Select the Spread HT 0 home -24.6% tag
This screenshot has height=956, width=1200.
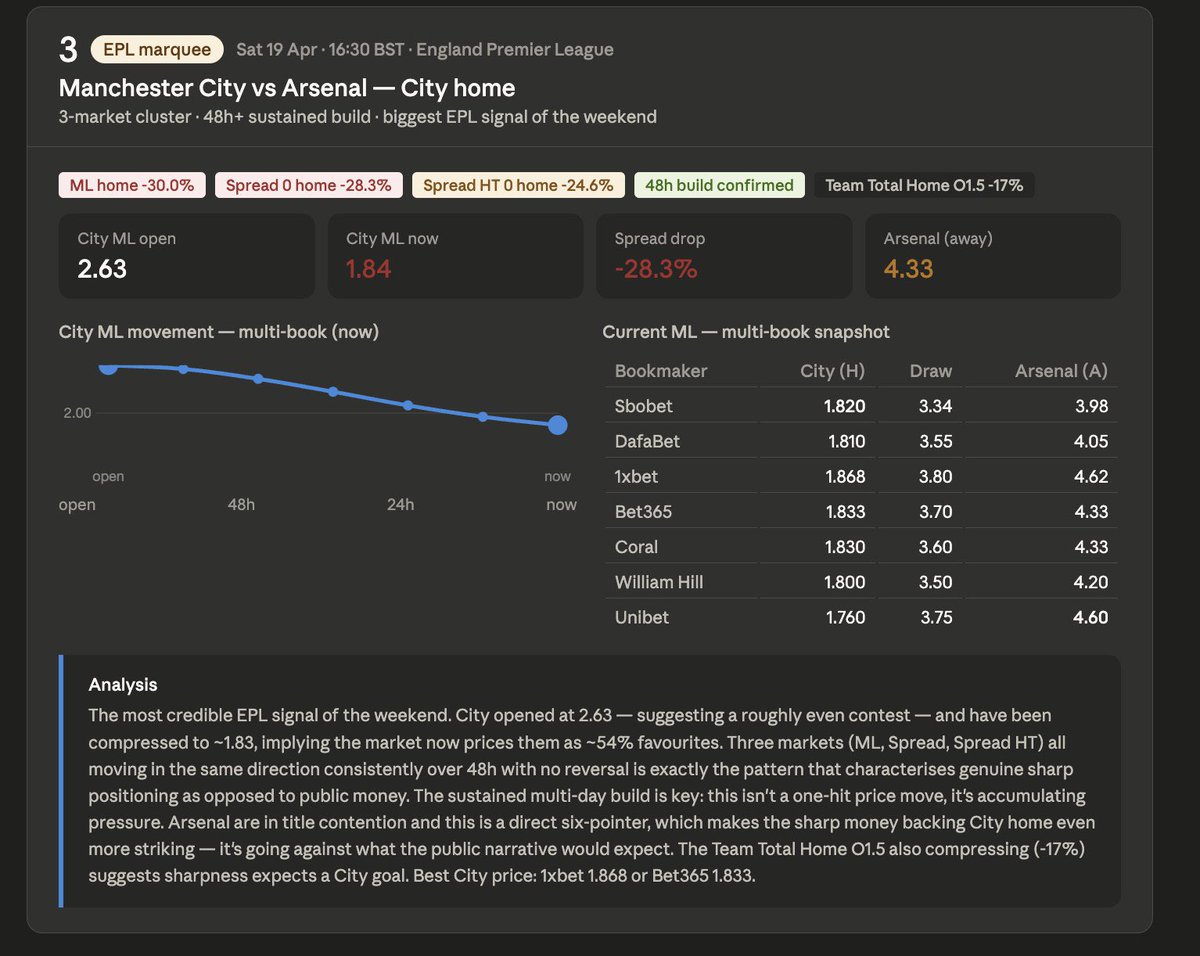click(519, 185)
